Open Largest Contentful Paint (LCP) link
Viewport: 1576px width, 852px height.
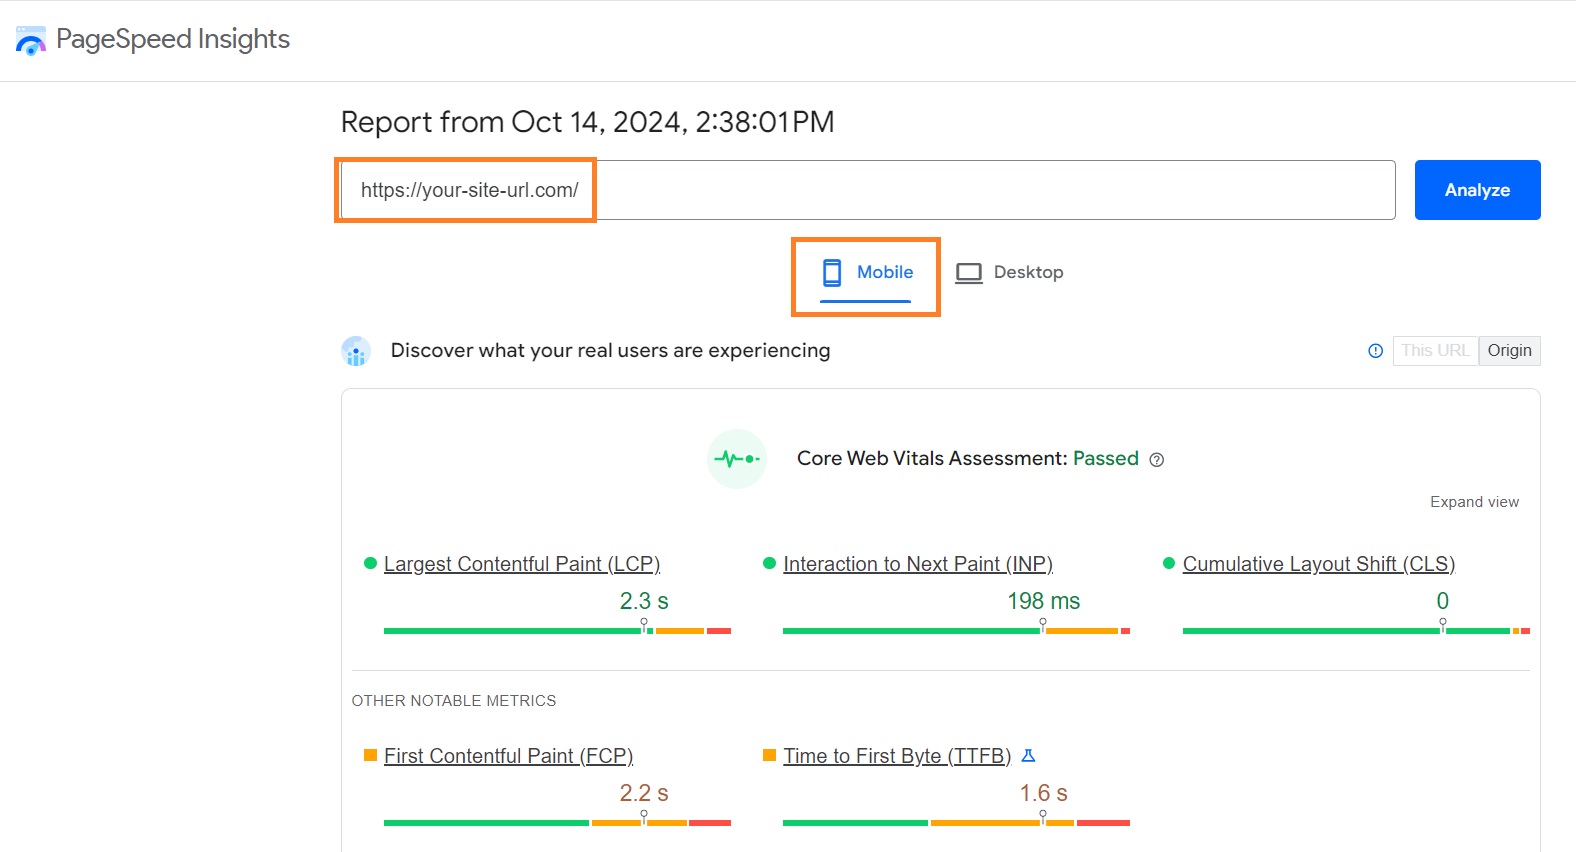[x=522, y=564]
